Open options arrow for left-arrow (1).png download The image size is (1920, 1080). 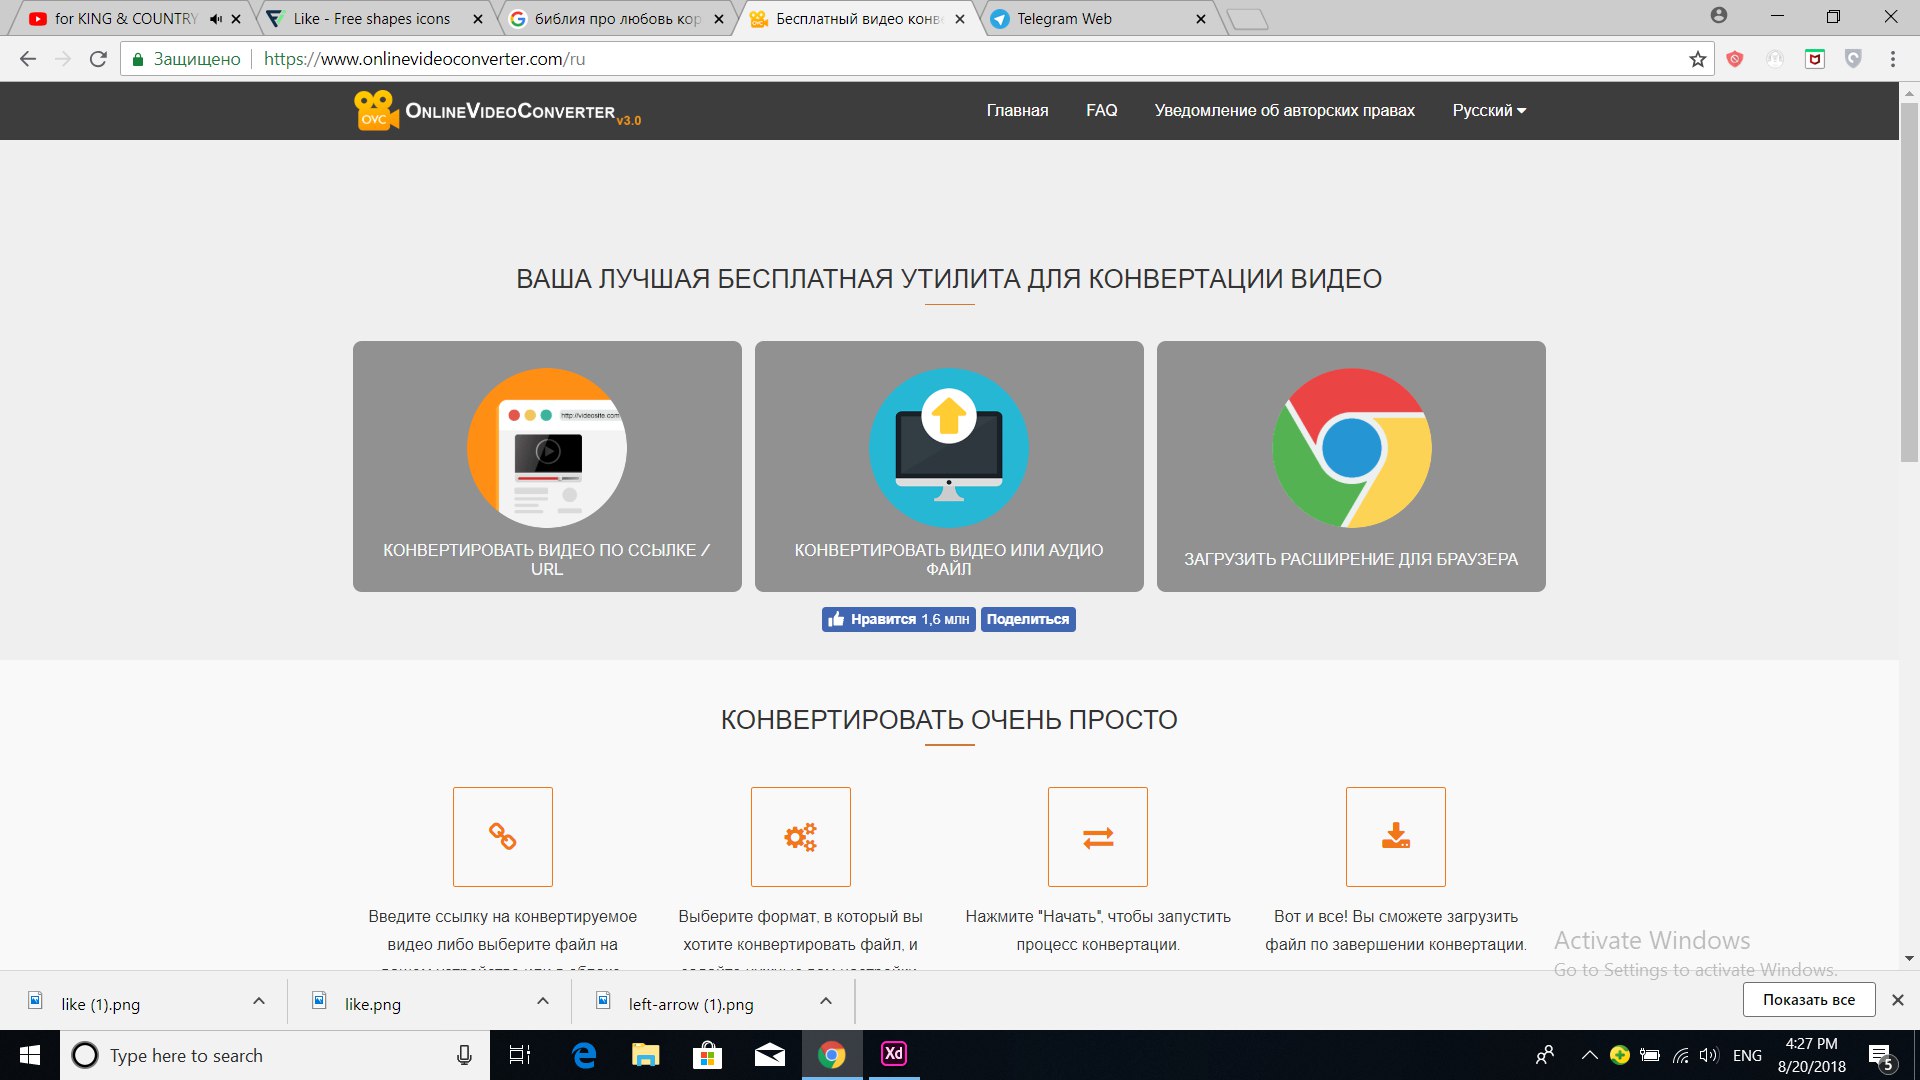coord(826,1001)
